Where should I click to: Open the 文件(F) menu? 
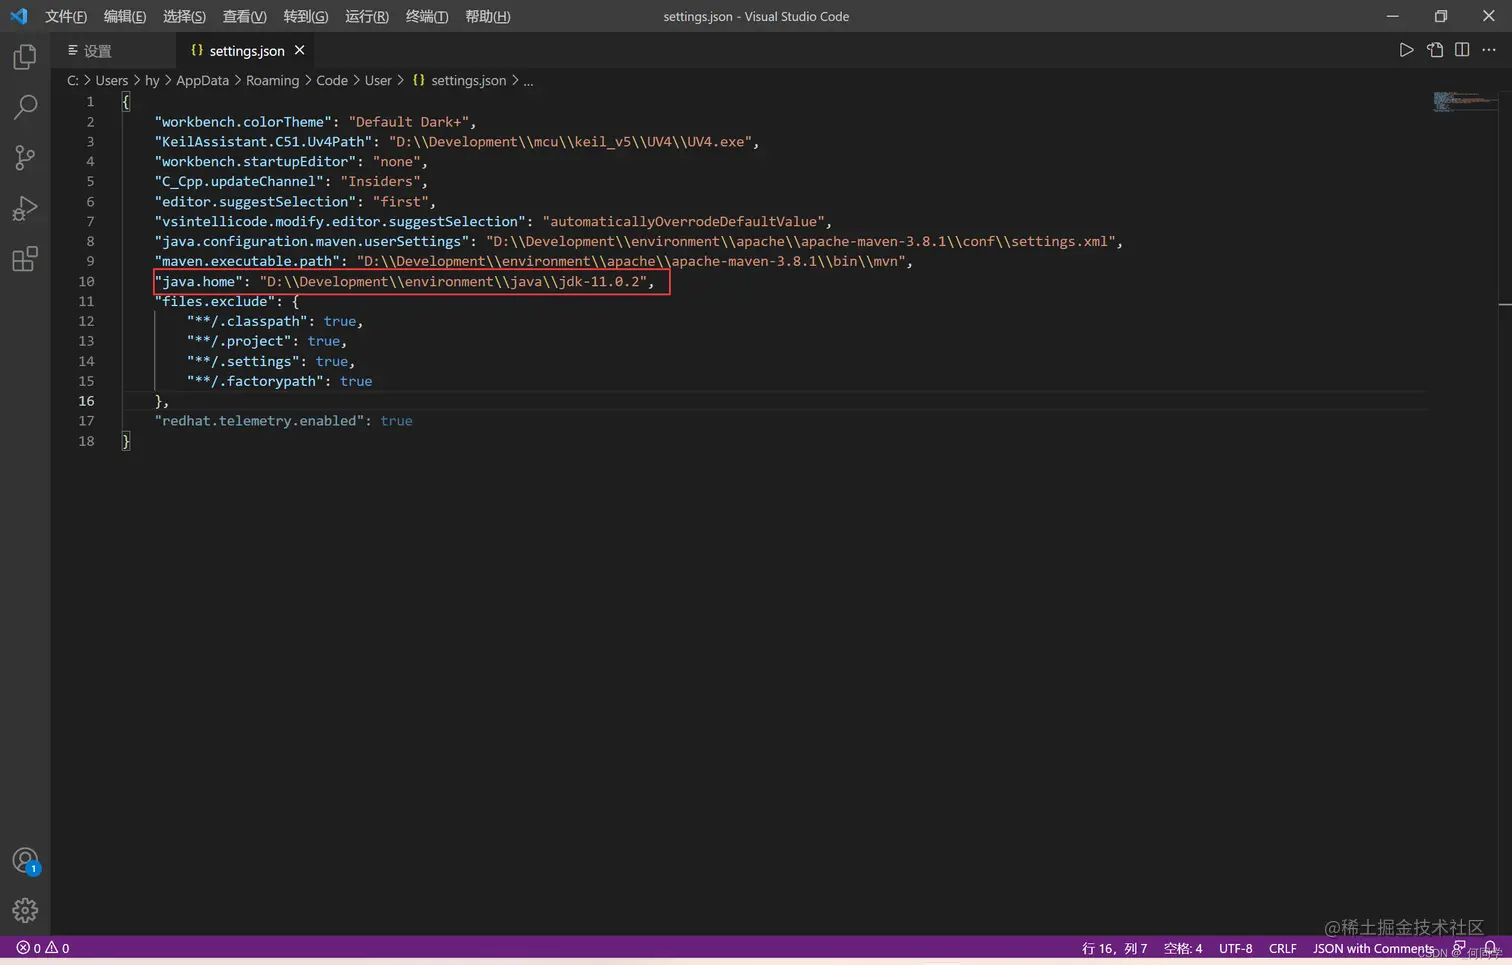tap(66, 16)
